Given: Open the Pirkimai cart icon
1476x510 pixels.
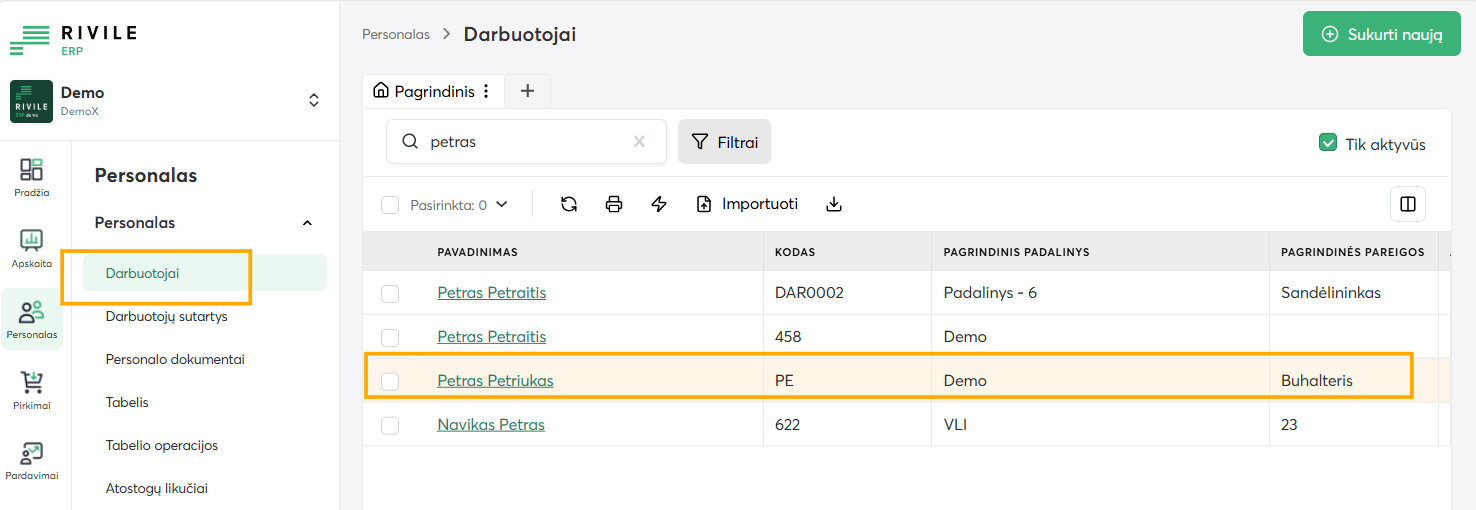Looking at the screenshot, I should pyautogui.click(x=32, y=390).
